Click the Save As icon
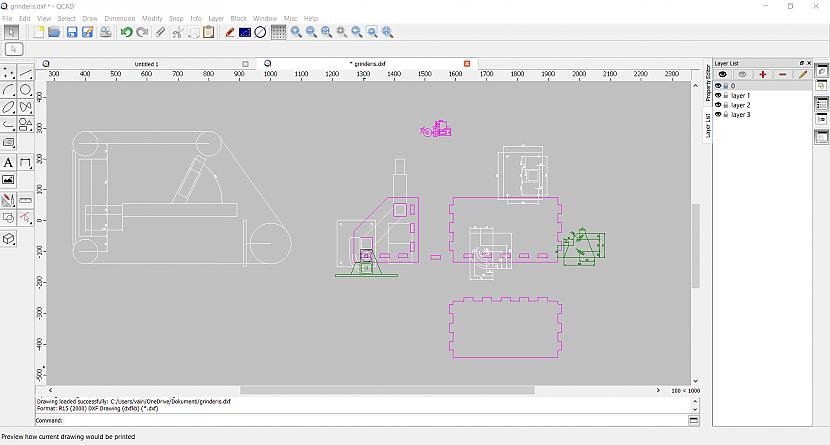830x445 pixels. (x=88, y=32)
